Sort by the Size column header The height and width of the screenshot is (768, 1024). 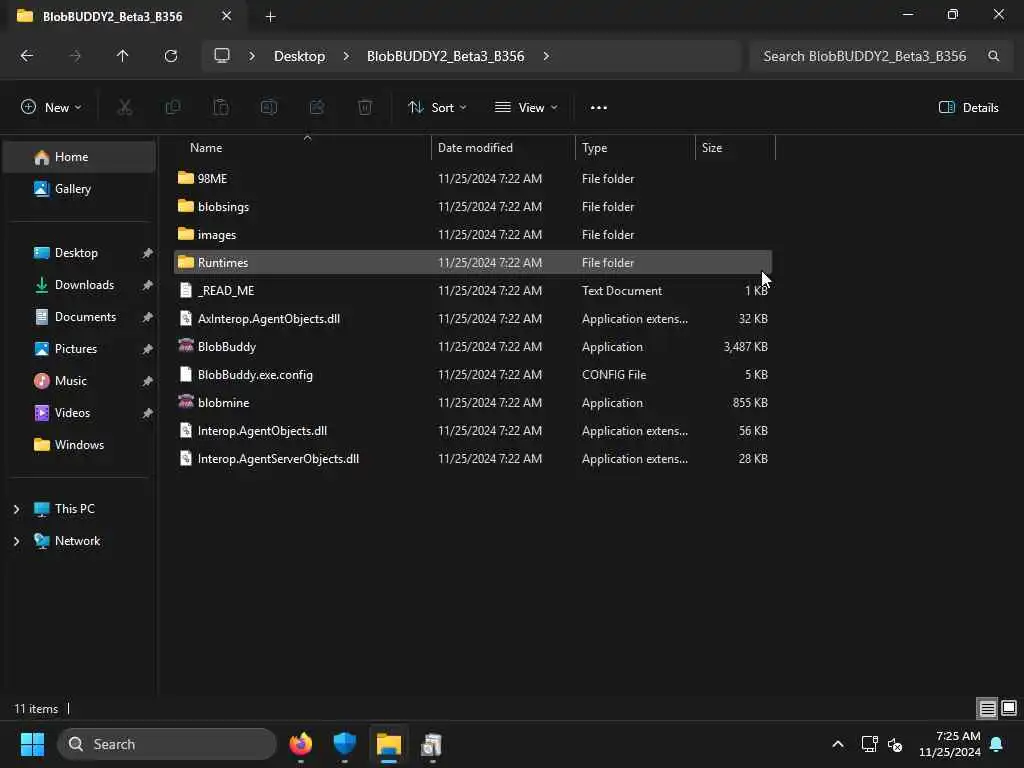coord(735,148)
